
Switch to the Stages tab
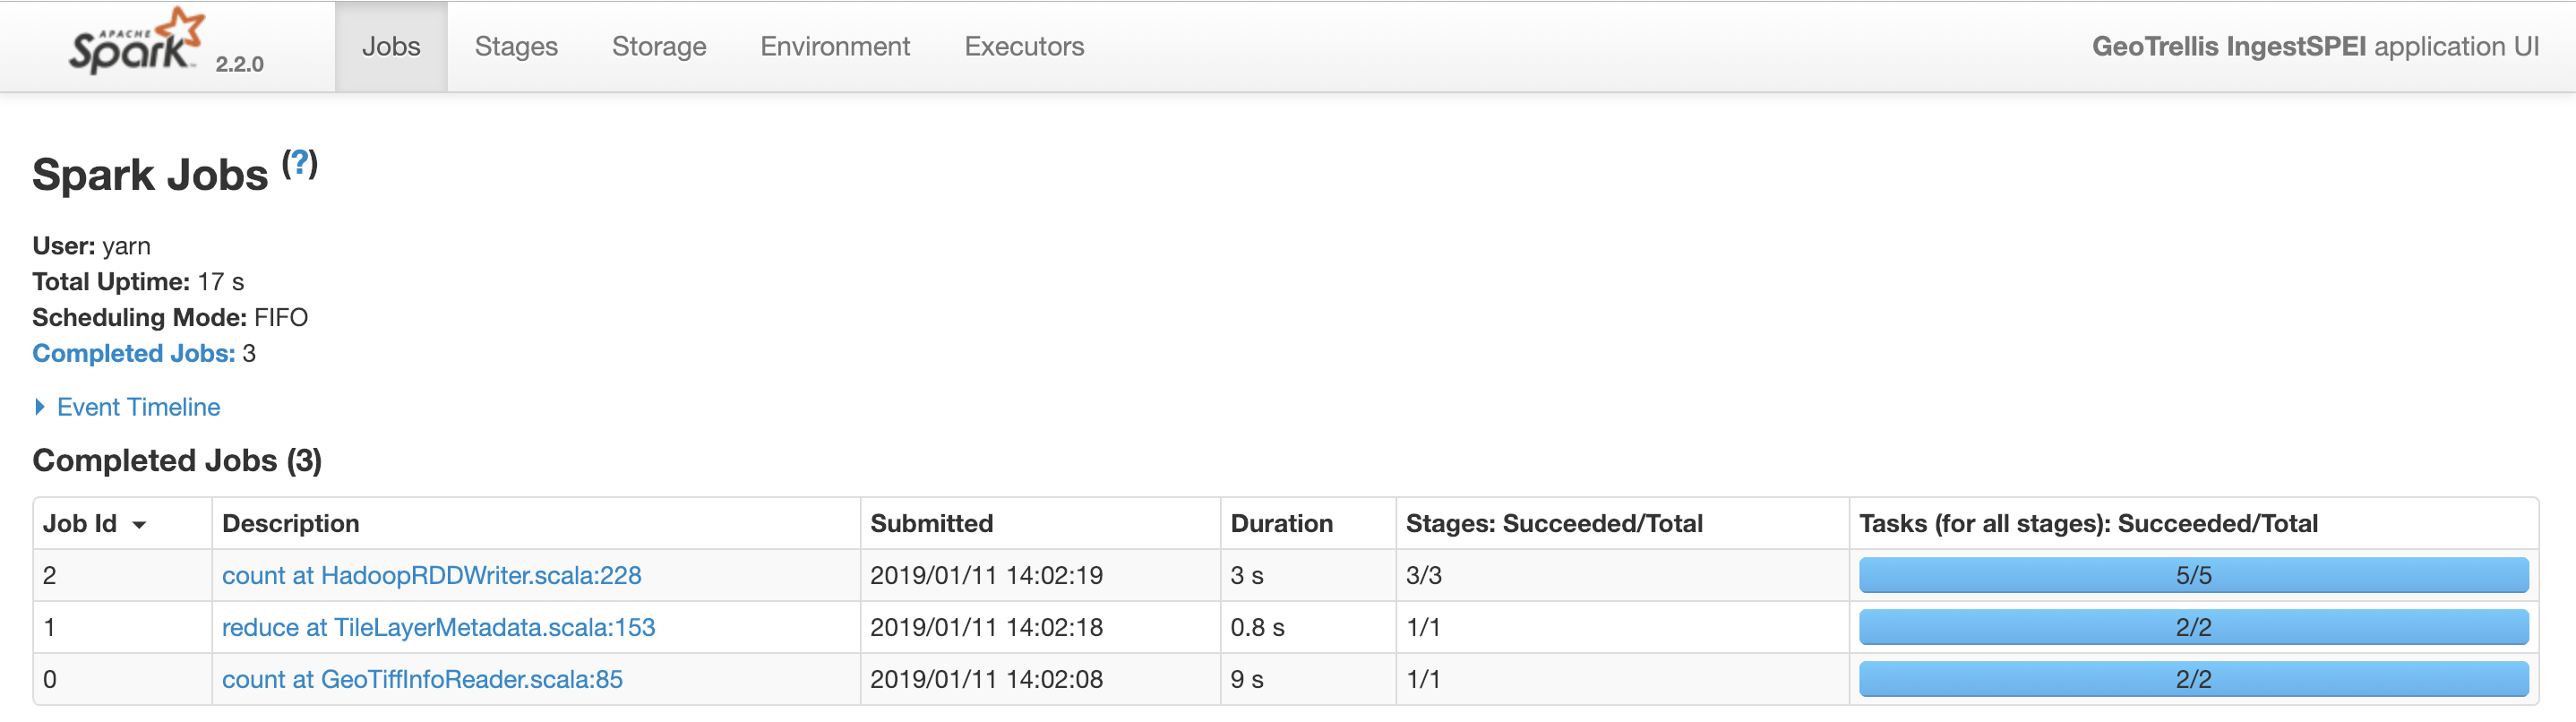[516, 45]
